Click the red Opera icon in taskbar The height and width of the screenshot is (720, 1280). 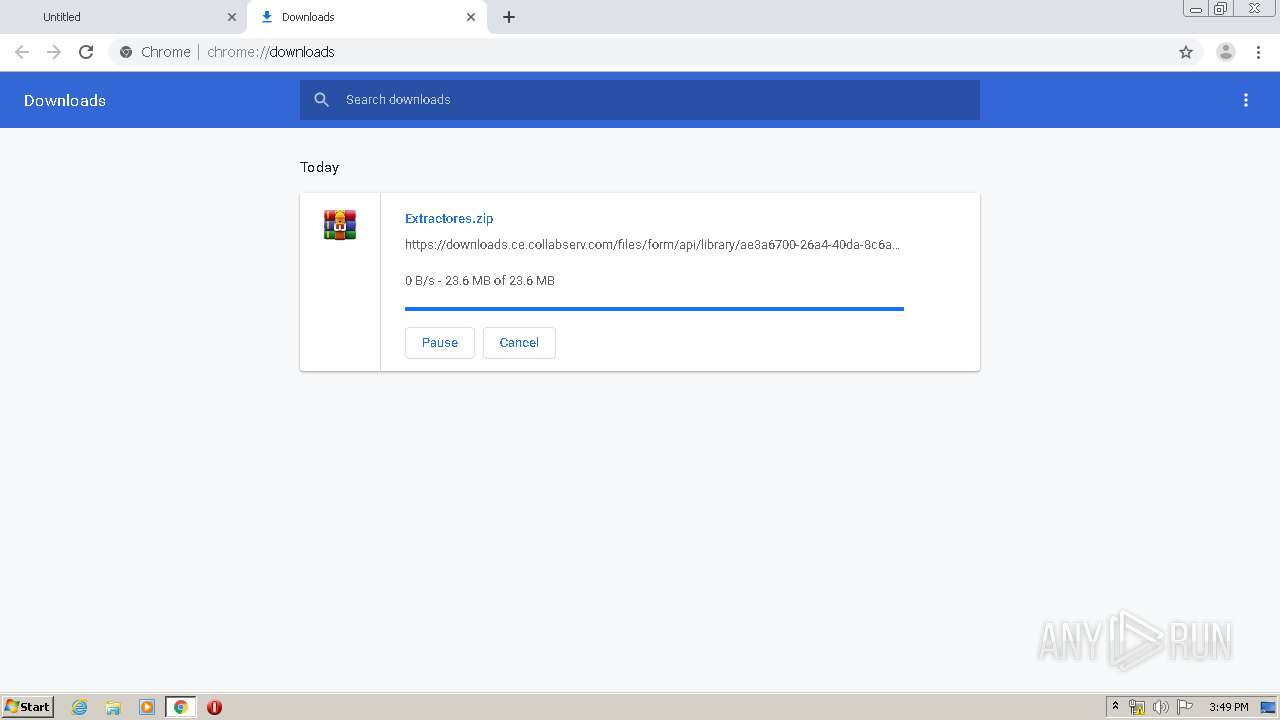tap(214, 707)
